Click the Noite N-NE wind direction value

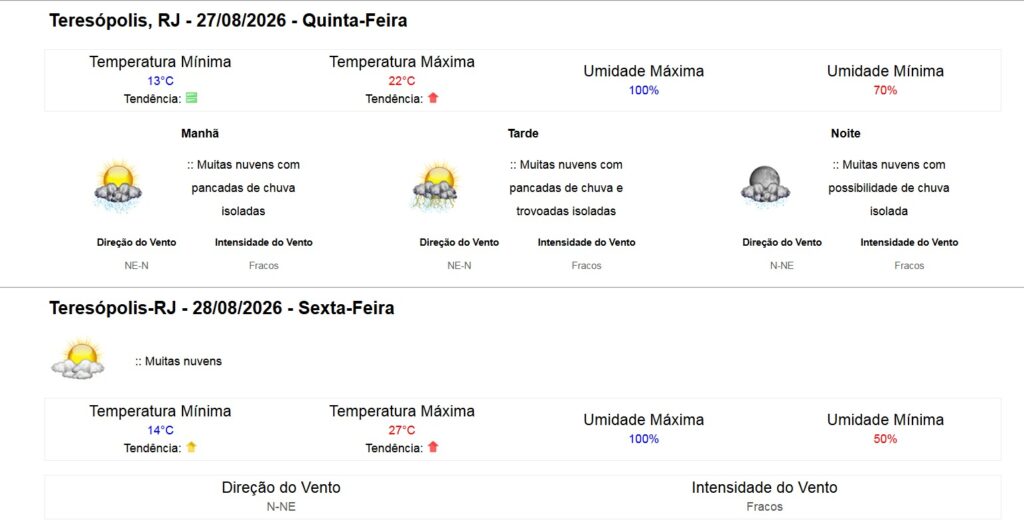pyautogui.click(x=782, y=265)
